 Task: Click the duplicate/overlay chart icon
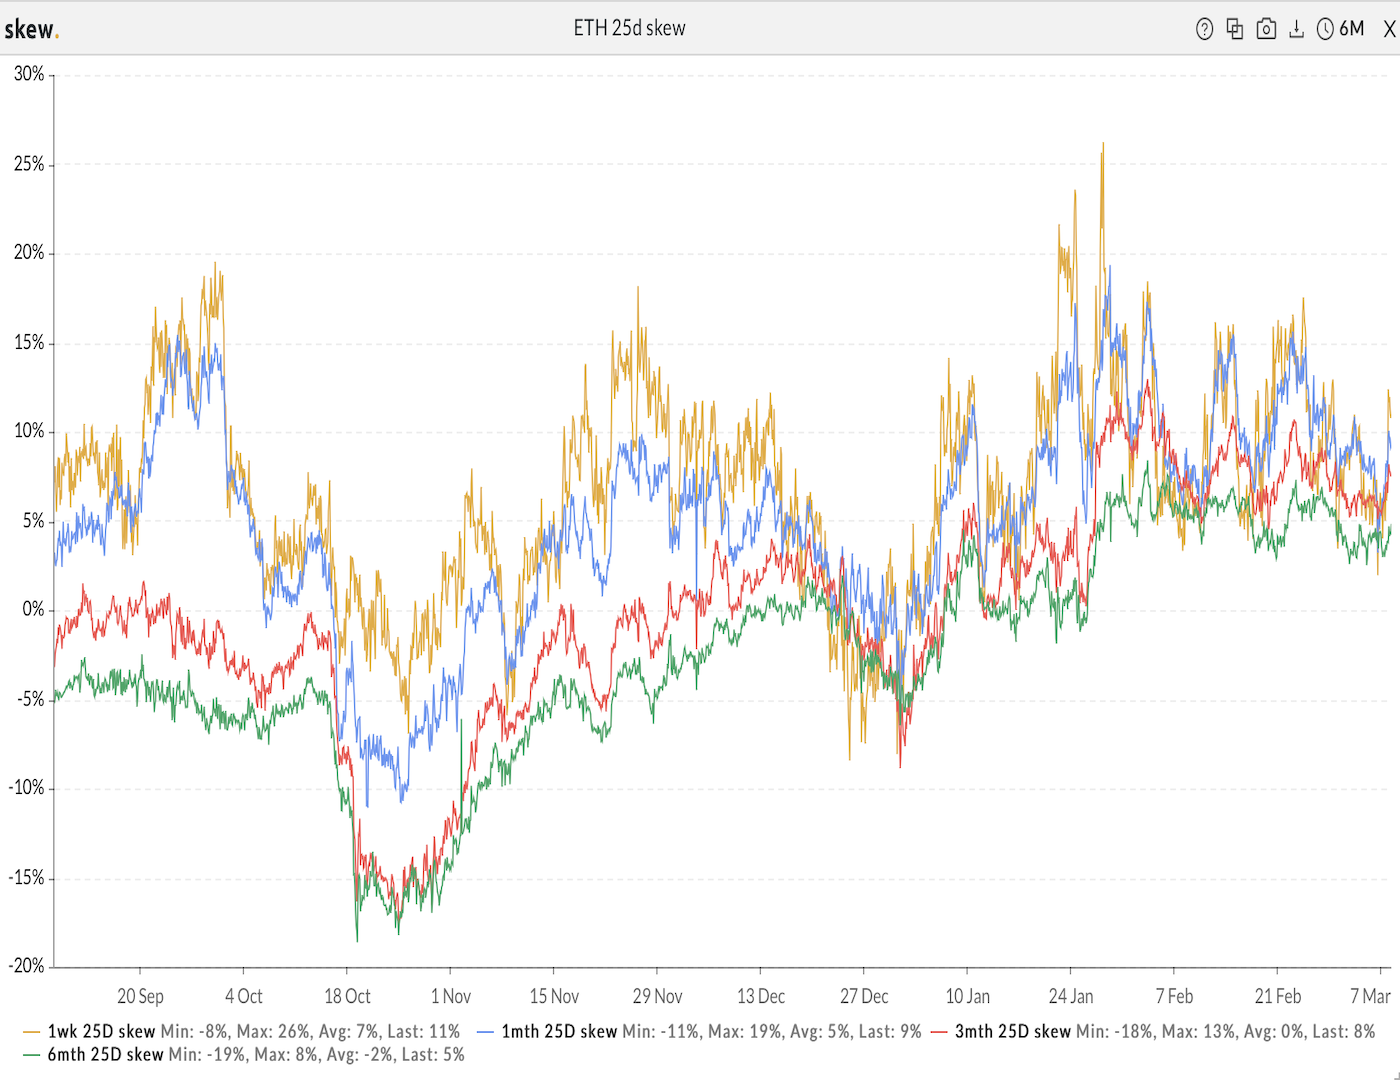tap(1235, 29)
